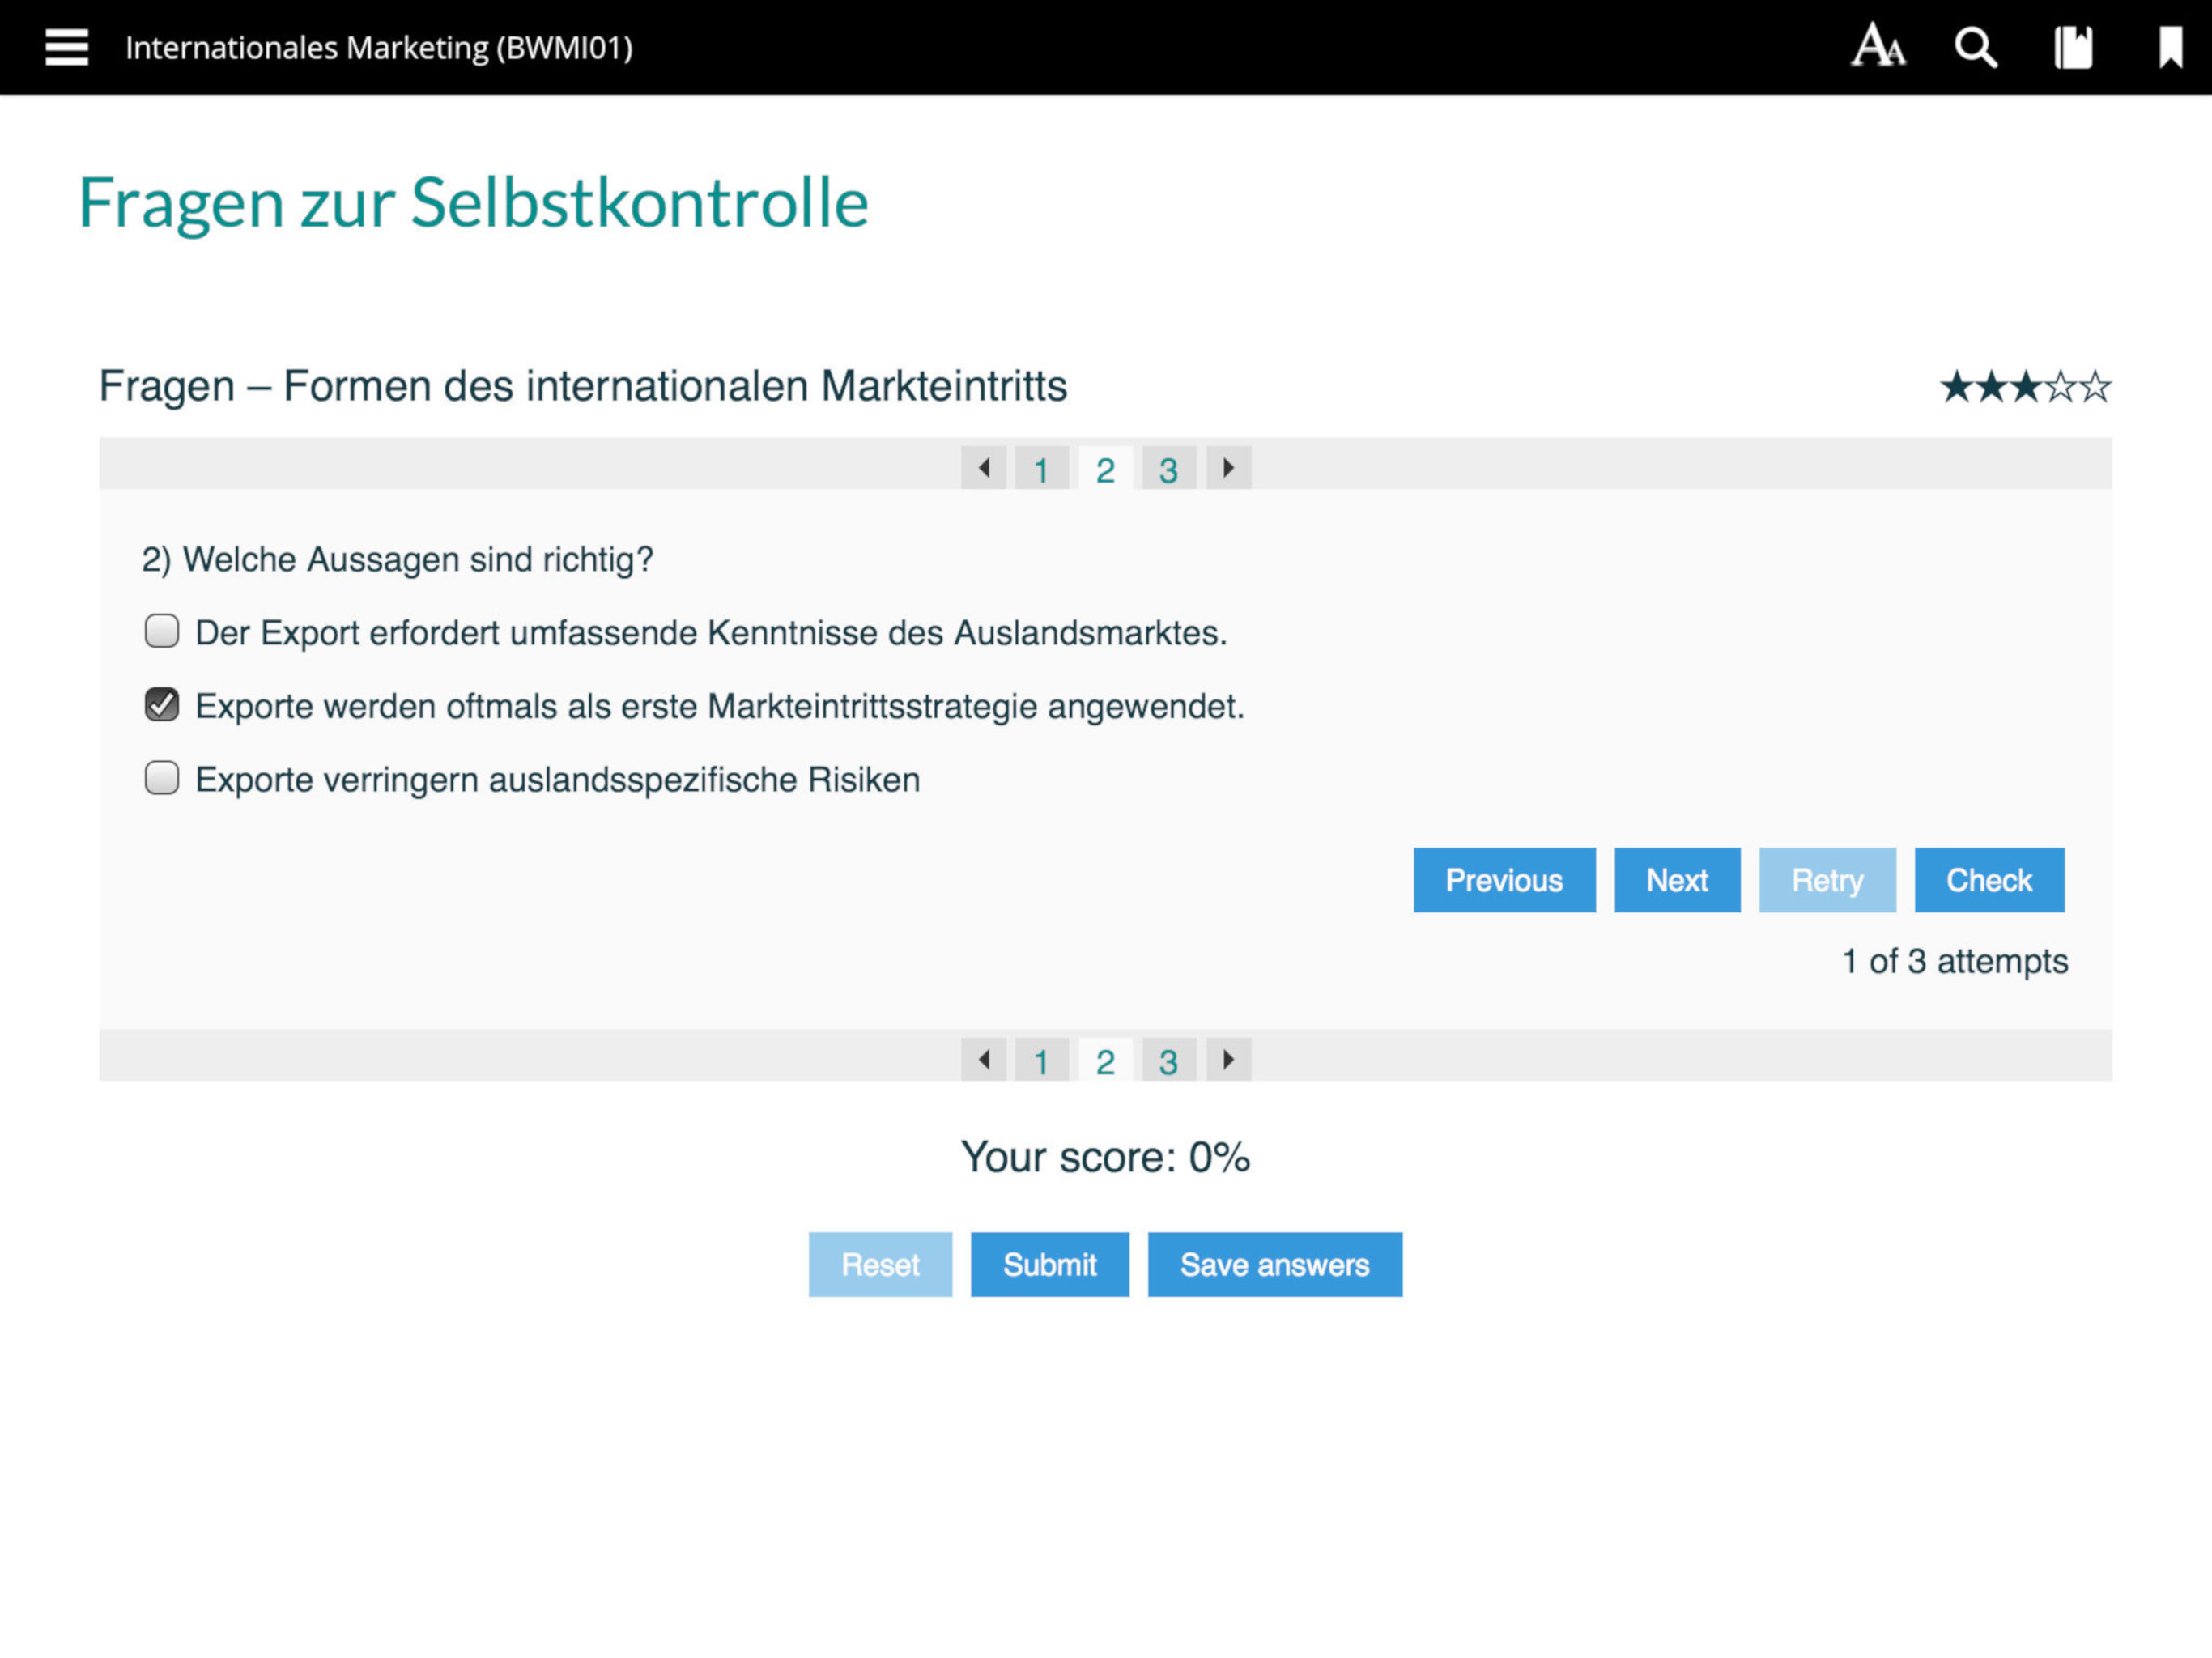Screen dimensions: 2212x1658
Task: Click the first rating star
Action: 1956,387
